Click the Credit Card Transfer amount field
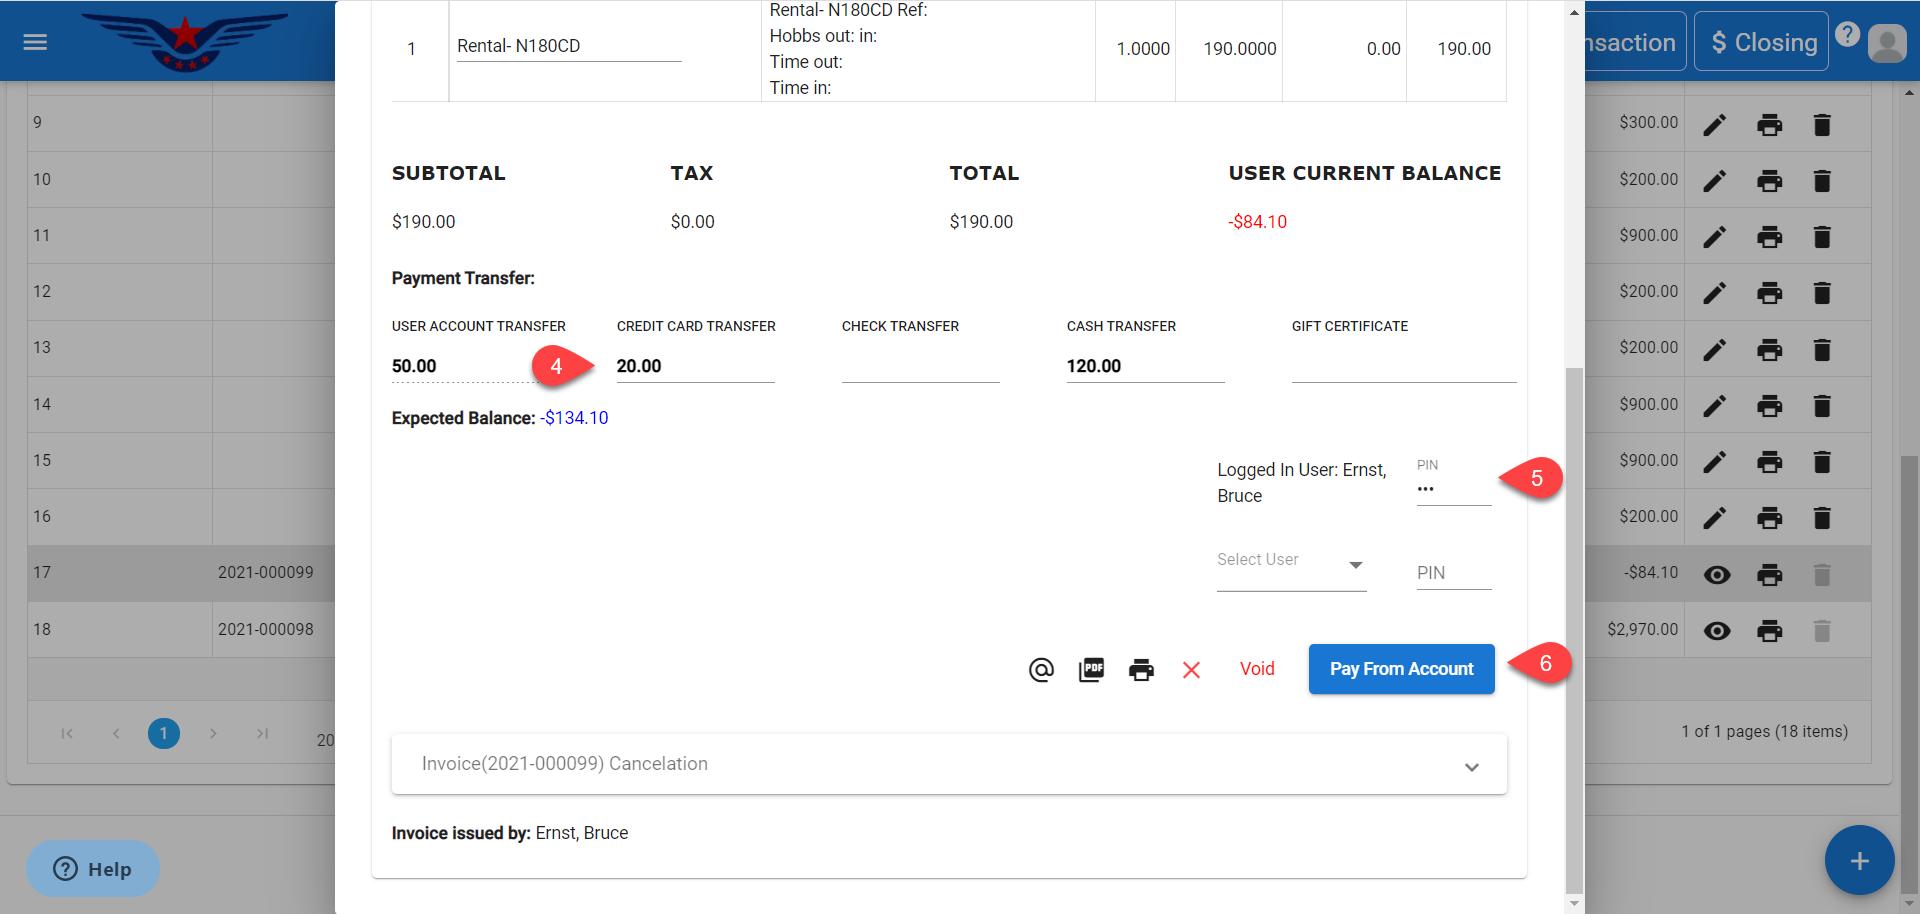The image size is (1920, 914). point(695,366)
